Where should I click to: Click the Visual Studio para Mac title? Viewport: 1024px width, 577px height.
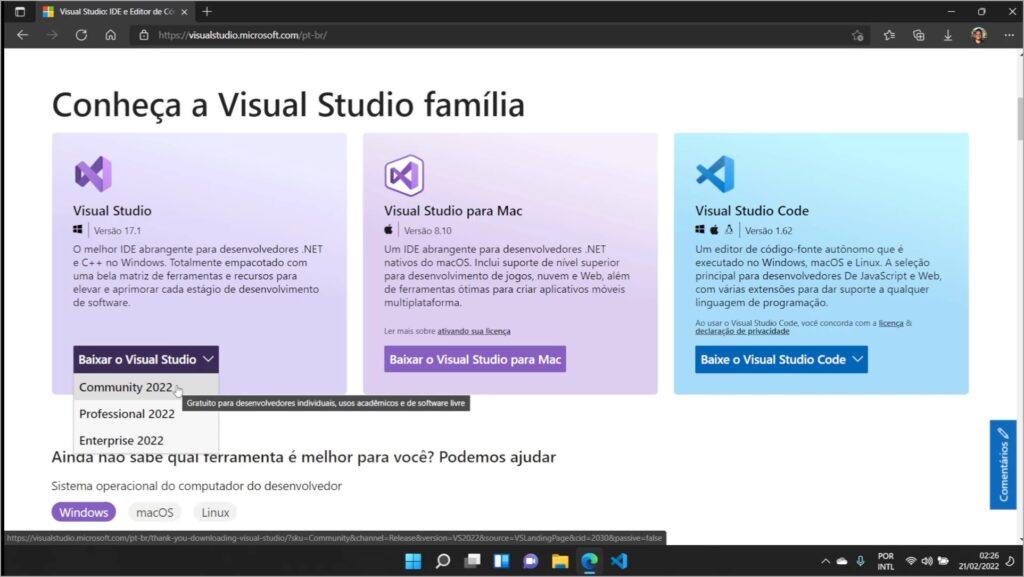tap(453, 211)
